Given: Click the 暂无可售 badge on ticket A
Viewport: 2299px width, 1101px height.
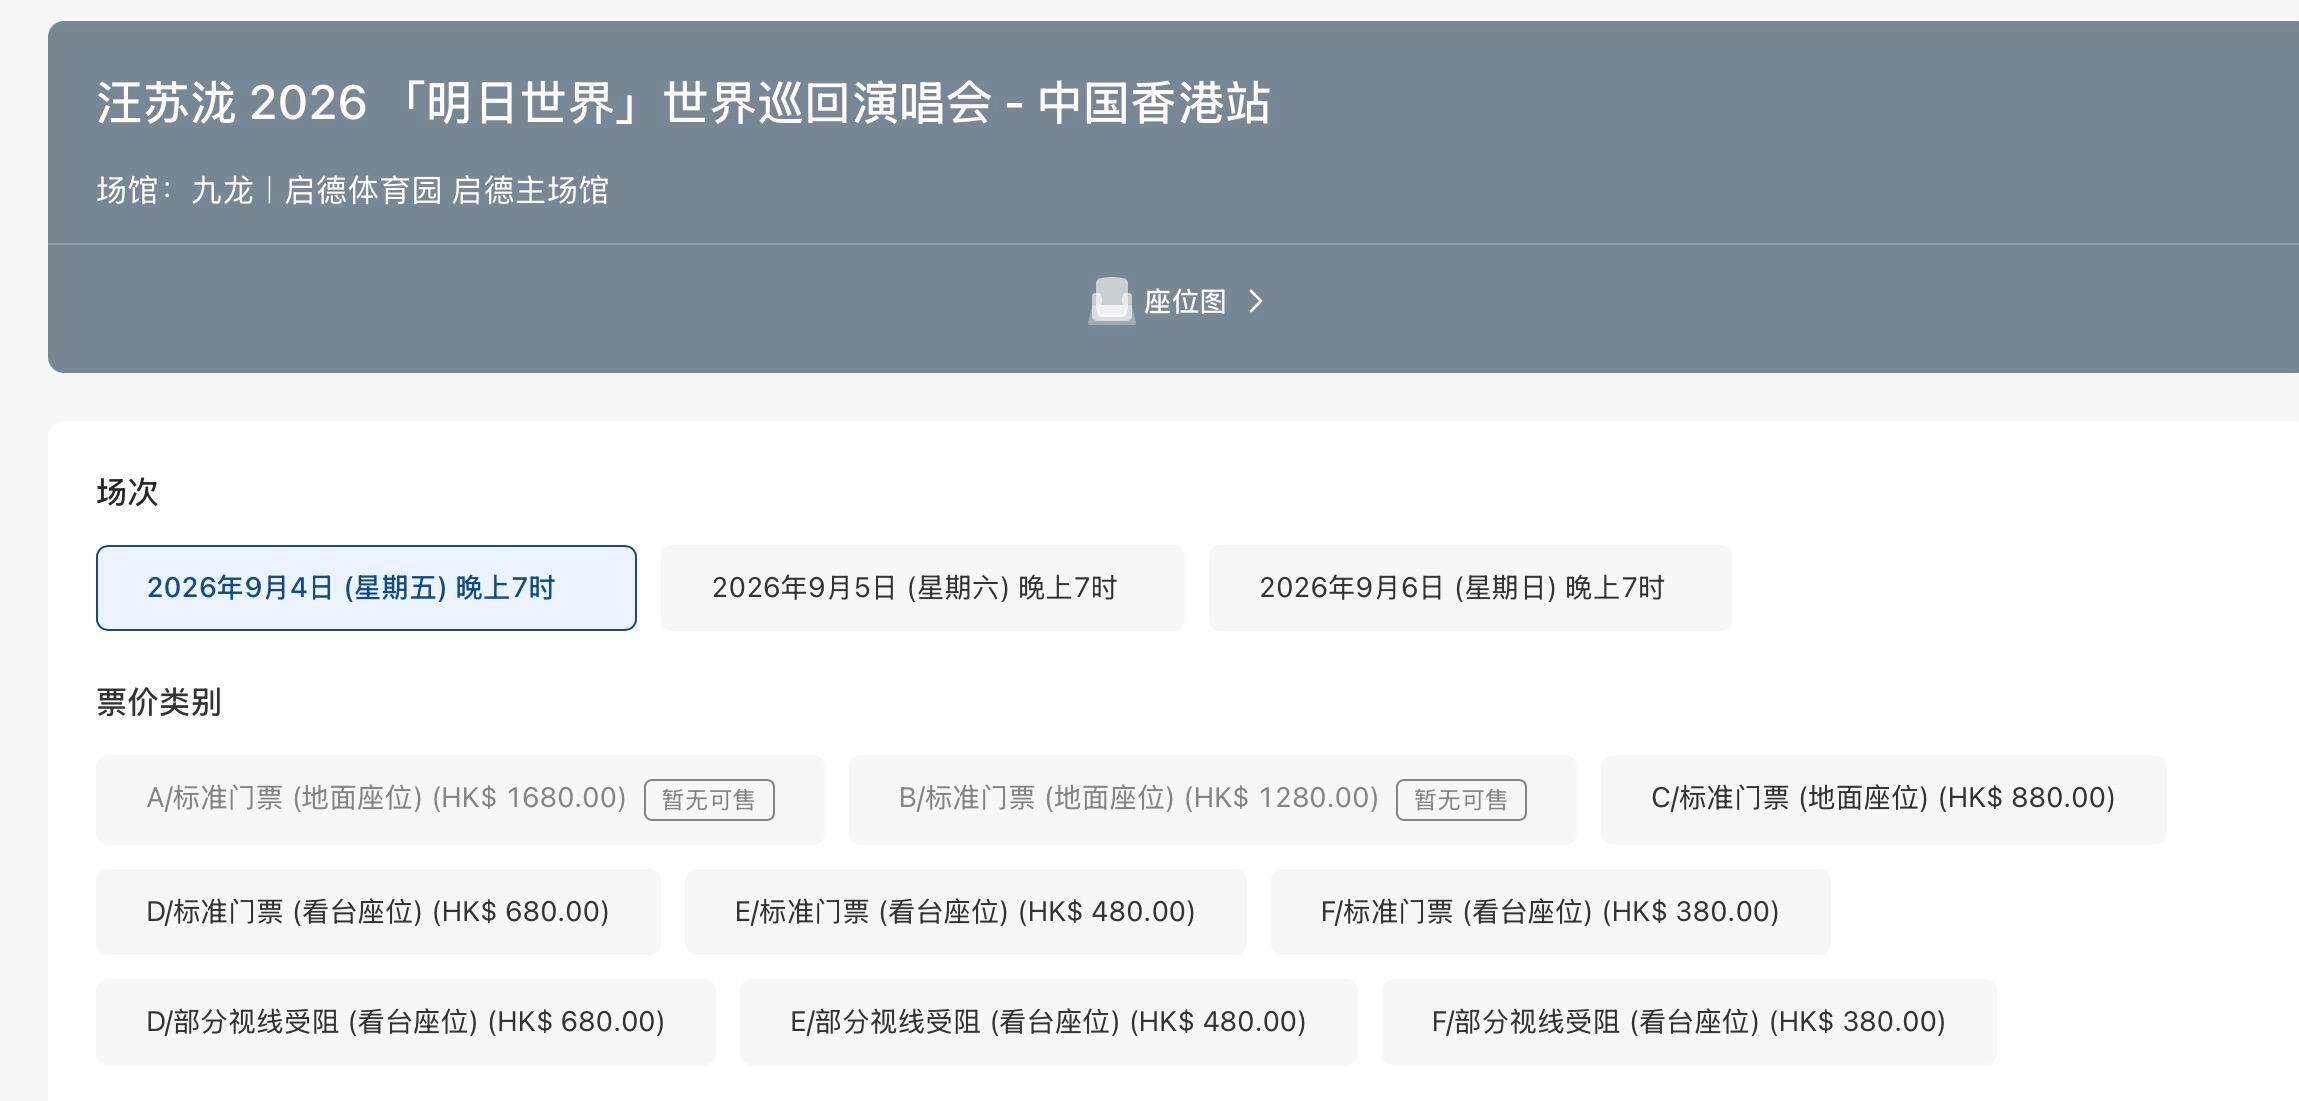Looking at the screenshot, I should tap(709, 800).
